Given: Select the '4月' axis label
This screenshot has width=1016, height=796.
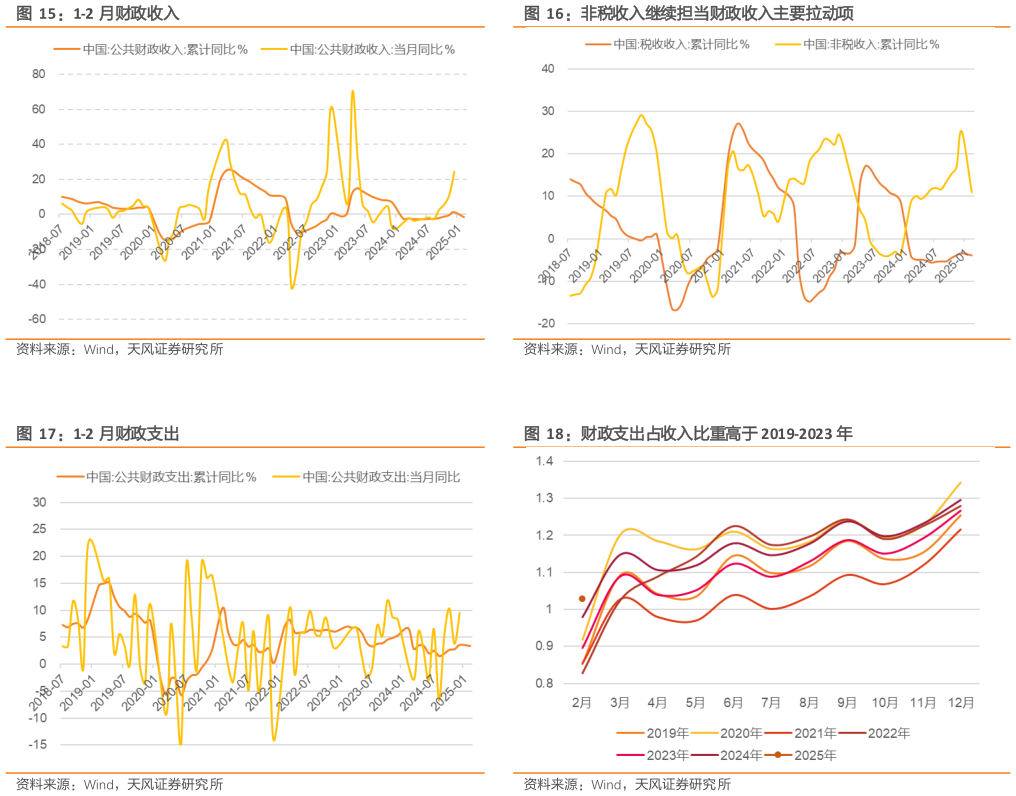Looking at the screenshot, I should click(657, 703).
